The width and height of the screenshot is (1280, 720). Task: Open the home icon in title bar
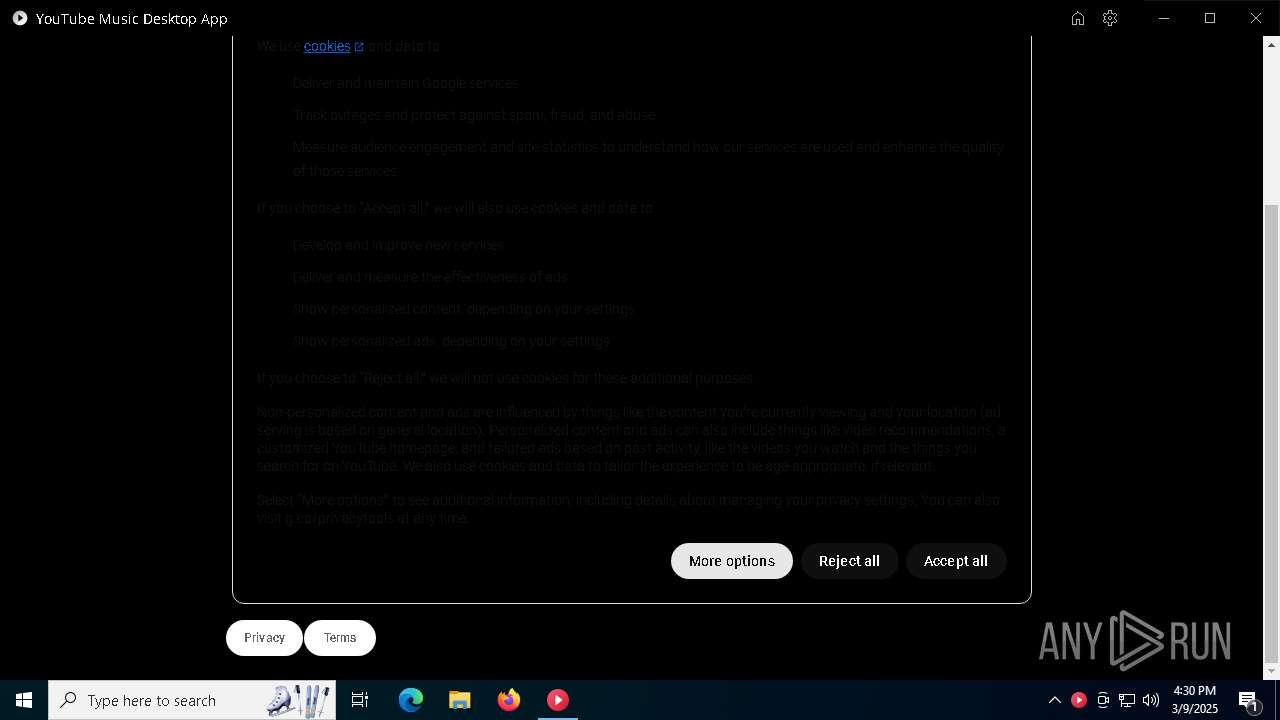tap(1078, 18)
